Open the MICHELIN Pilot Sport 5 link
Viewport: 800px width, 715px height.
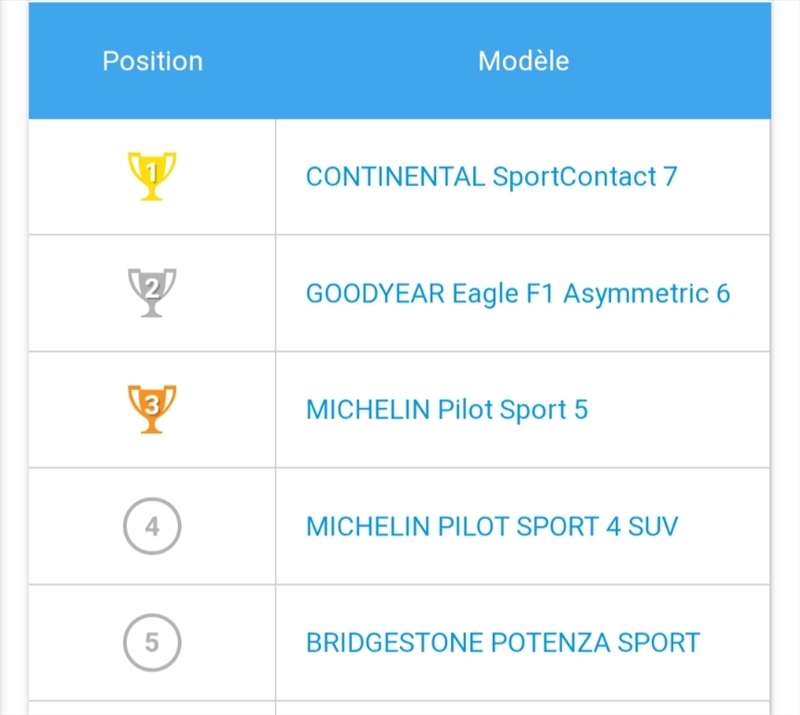click(446, 410)
